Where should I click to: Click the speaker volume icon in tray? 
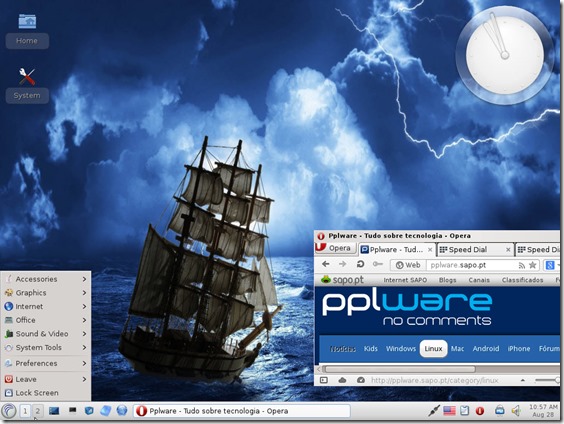pos(516,411)
